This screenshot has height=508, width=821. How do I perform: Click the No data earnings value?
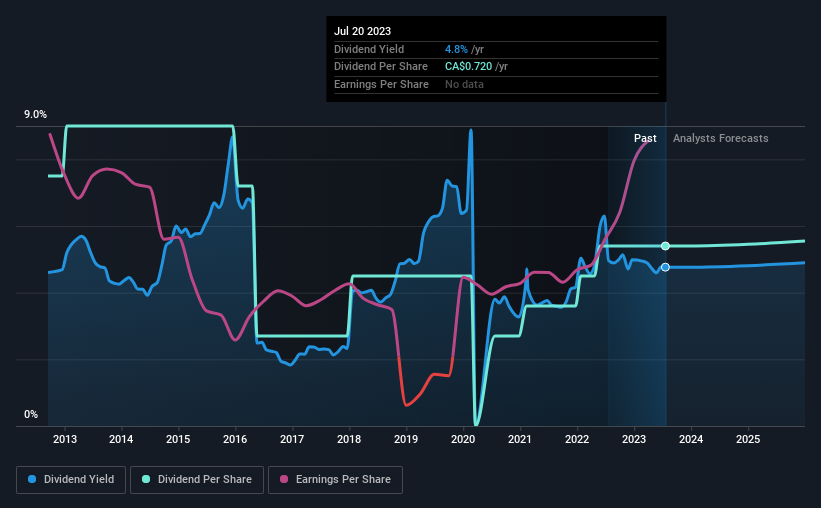pos(464,84)
